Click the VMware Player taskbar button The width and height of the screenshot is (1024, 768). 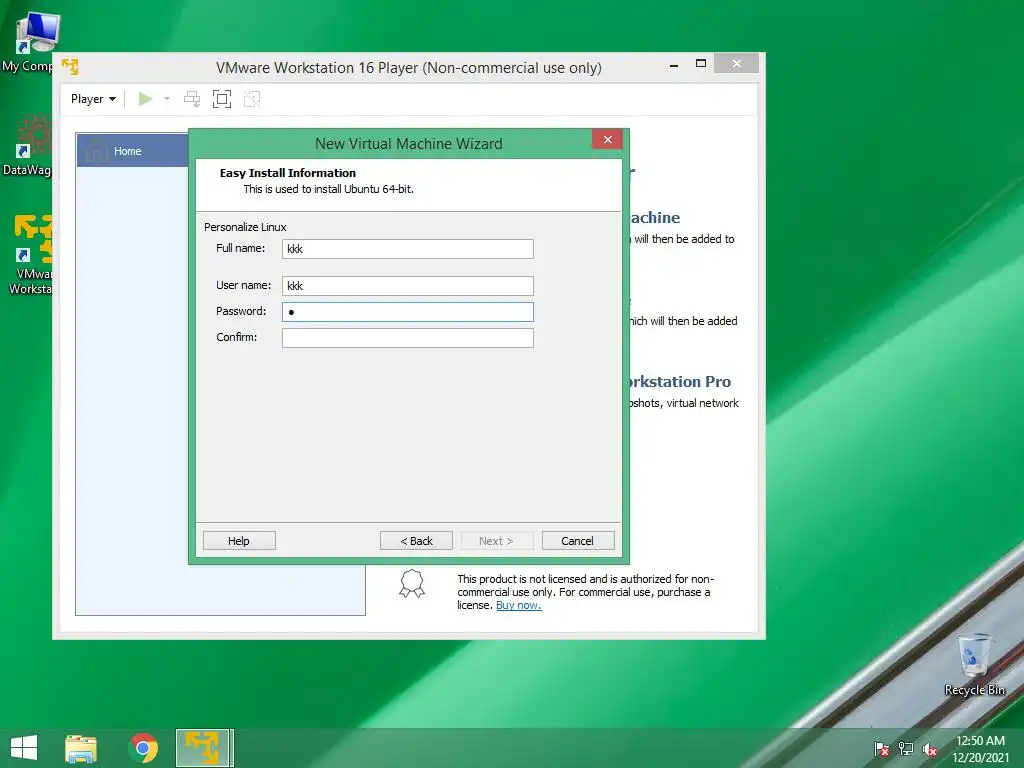click(204, 748)
